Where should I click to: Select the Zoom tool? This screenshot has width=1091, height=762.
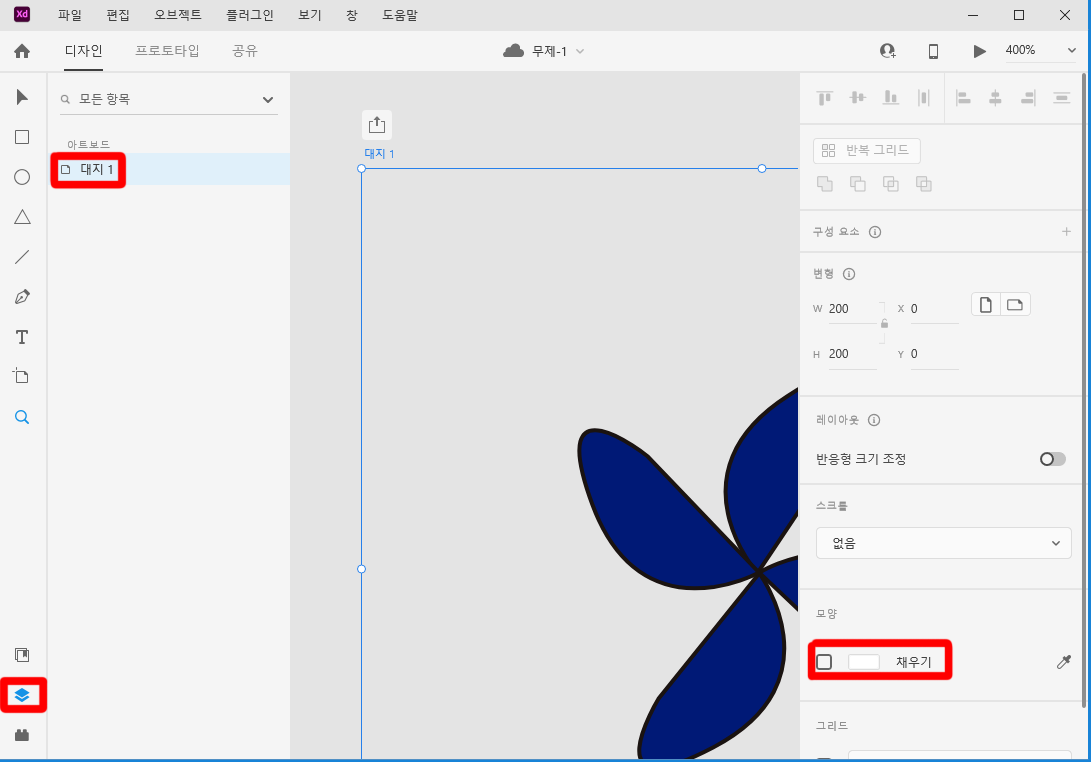(21, 417)
